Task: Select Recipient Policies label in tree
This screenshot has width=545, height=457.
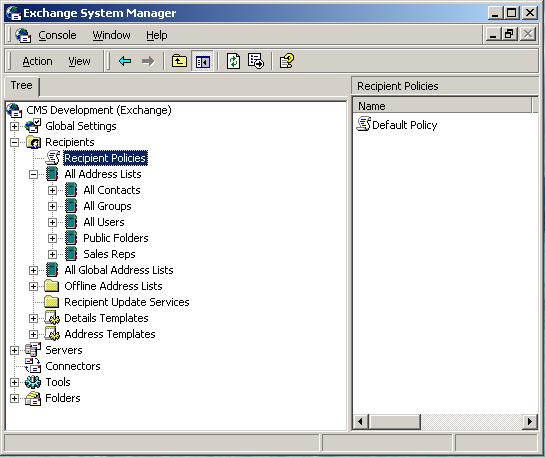Action: point(105,158)
